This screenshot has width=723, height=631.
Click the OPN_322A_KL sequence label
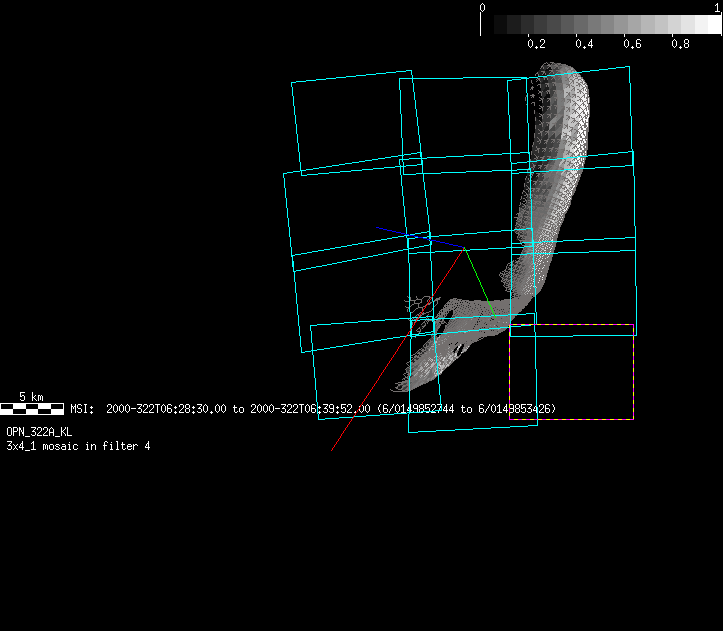[39, 432]
